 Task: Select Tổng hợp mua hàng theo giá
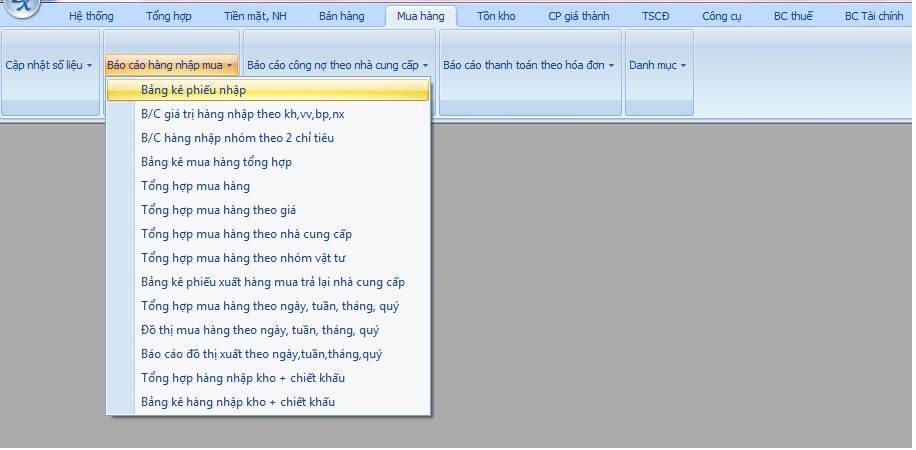[x=218, y=210]
